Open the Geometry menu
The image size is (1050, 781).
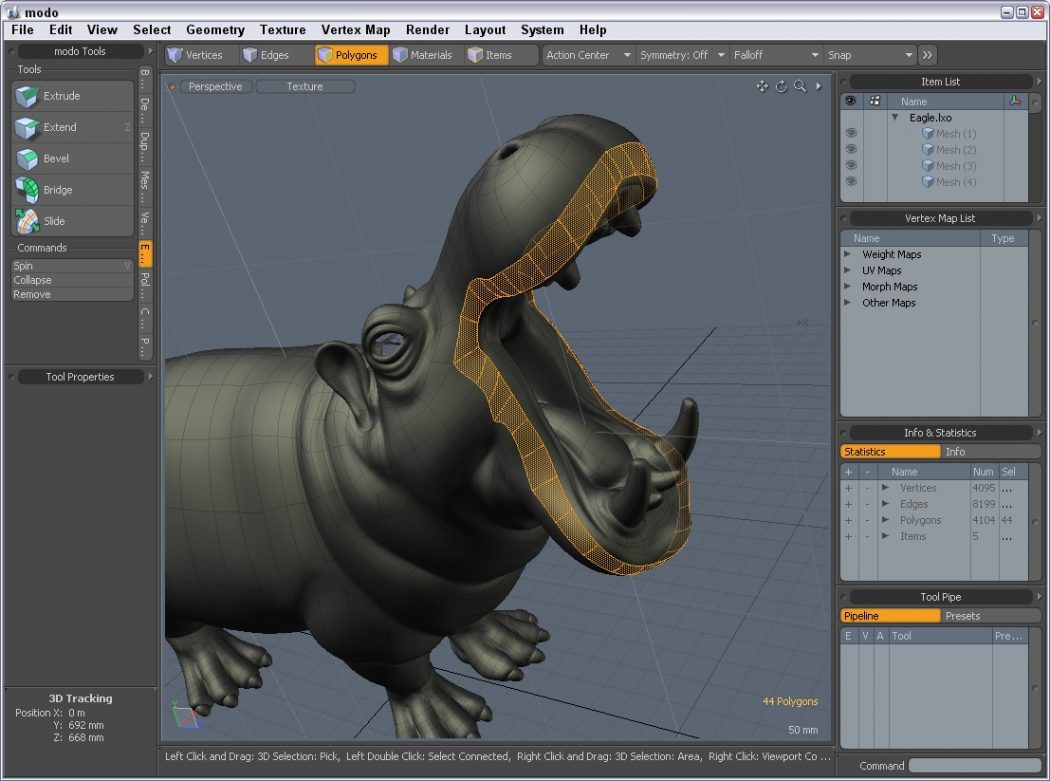pyautogui.click(x=215, y=30)
